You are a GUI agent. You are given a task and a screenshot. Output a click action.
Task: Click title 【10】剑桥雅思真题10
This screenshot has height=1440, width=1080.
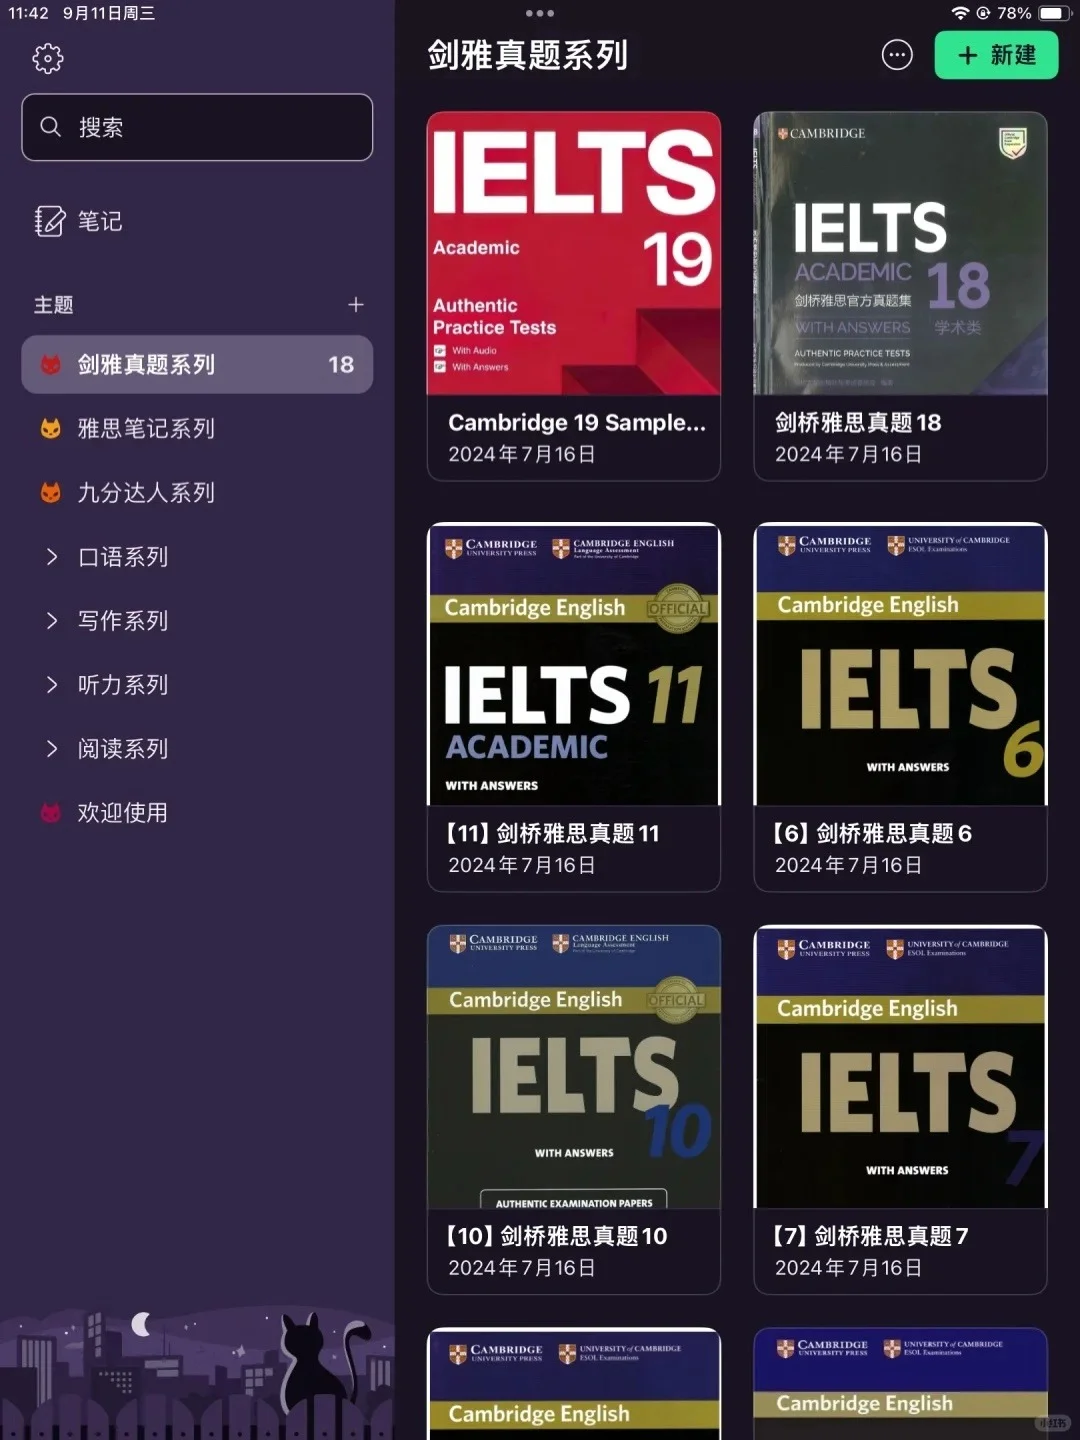[x=555, y=1237]
